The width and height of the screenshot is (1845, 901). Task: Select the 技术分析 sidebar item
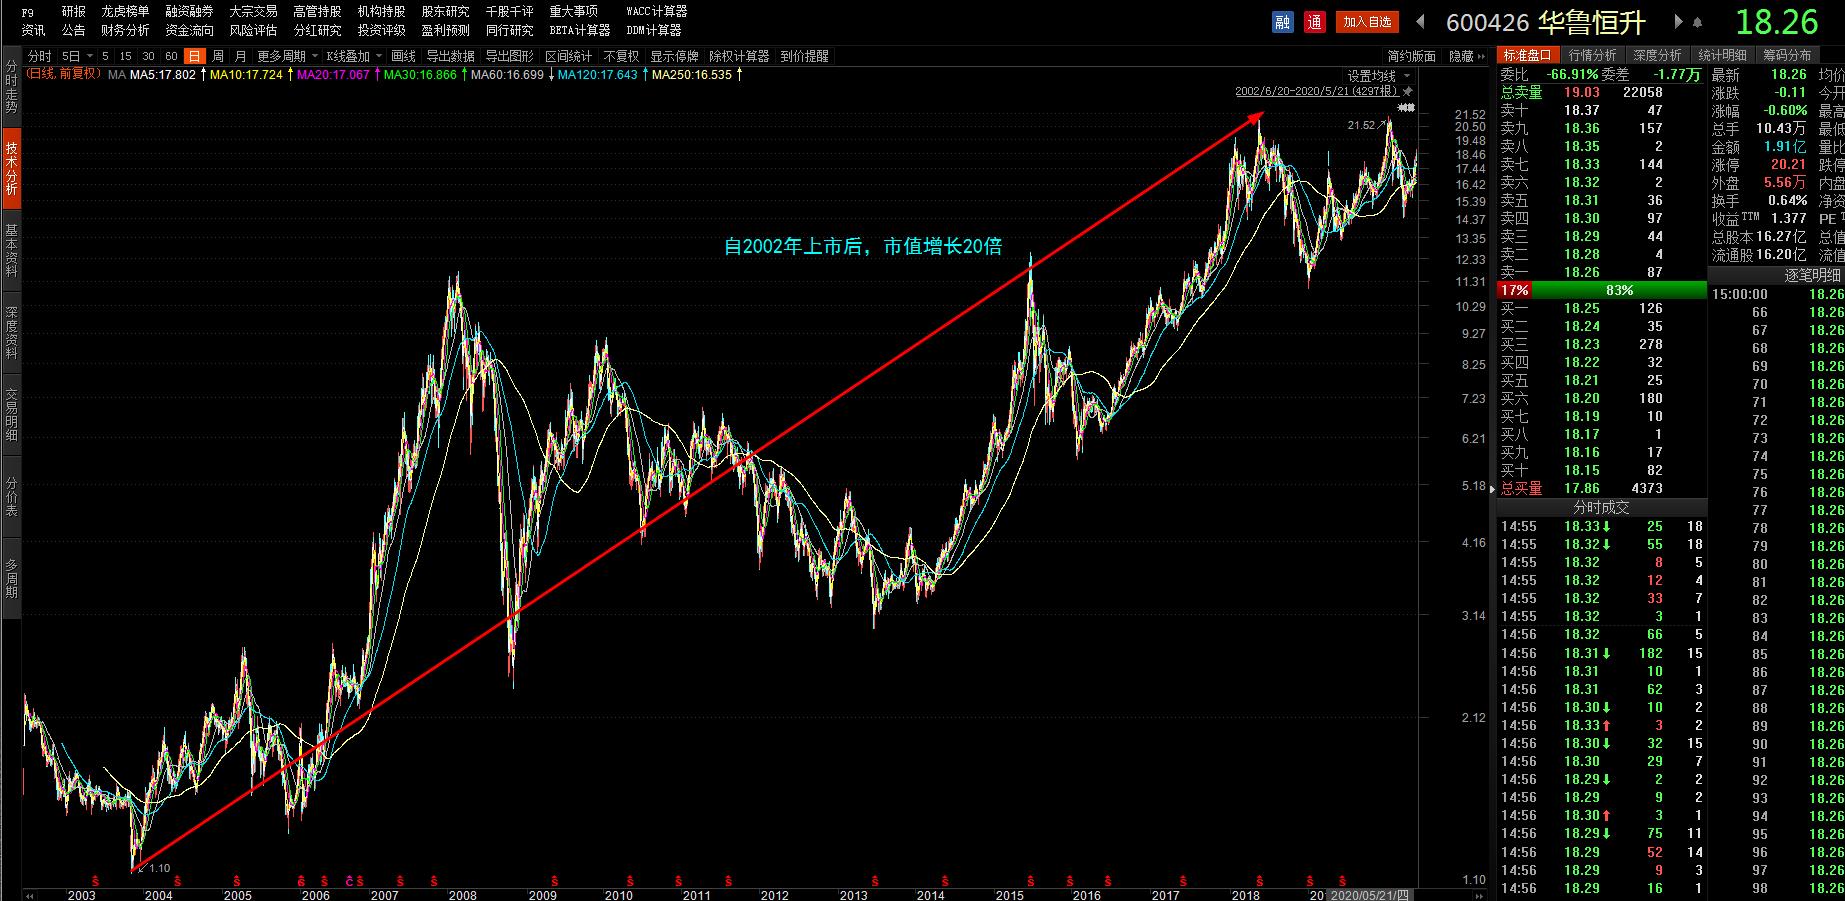pyautogui.click(x=11, y=166)
